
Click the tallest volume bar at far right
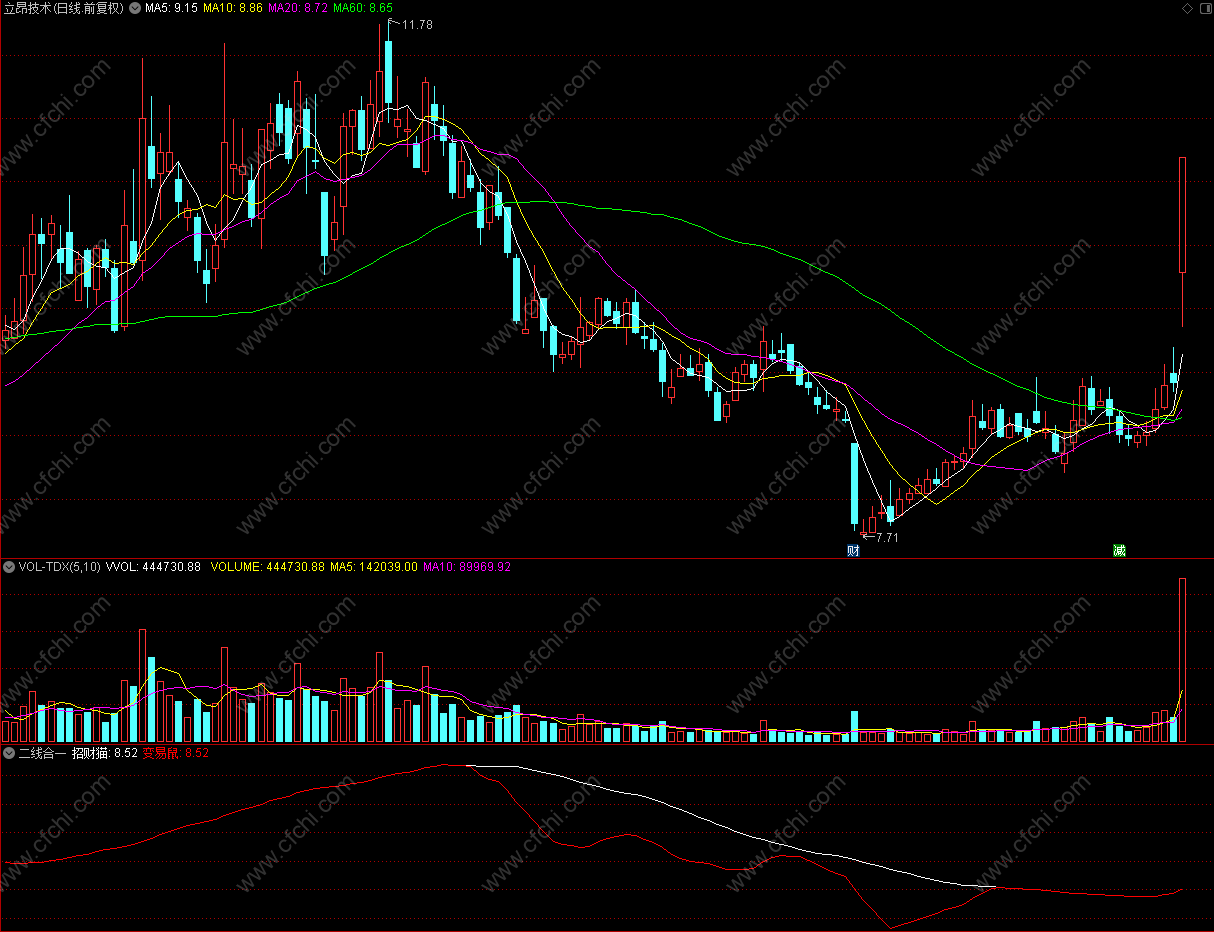1182,660
